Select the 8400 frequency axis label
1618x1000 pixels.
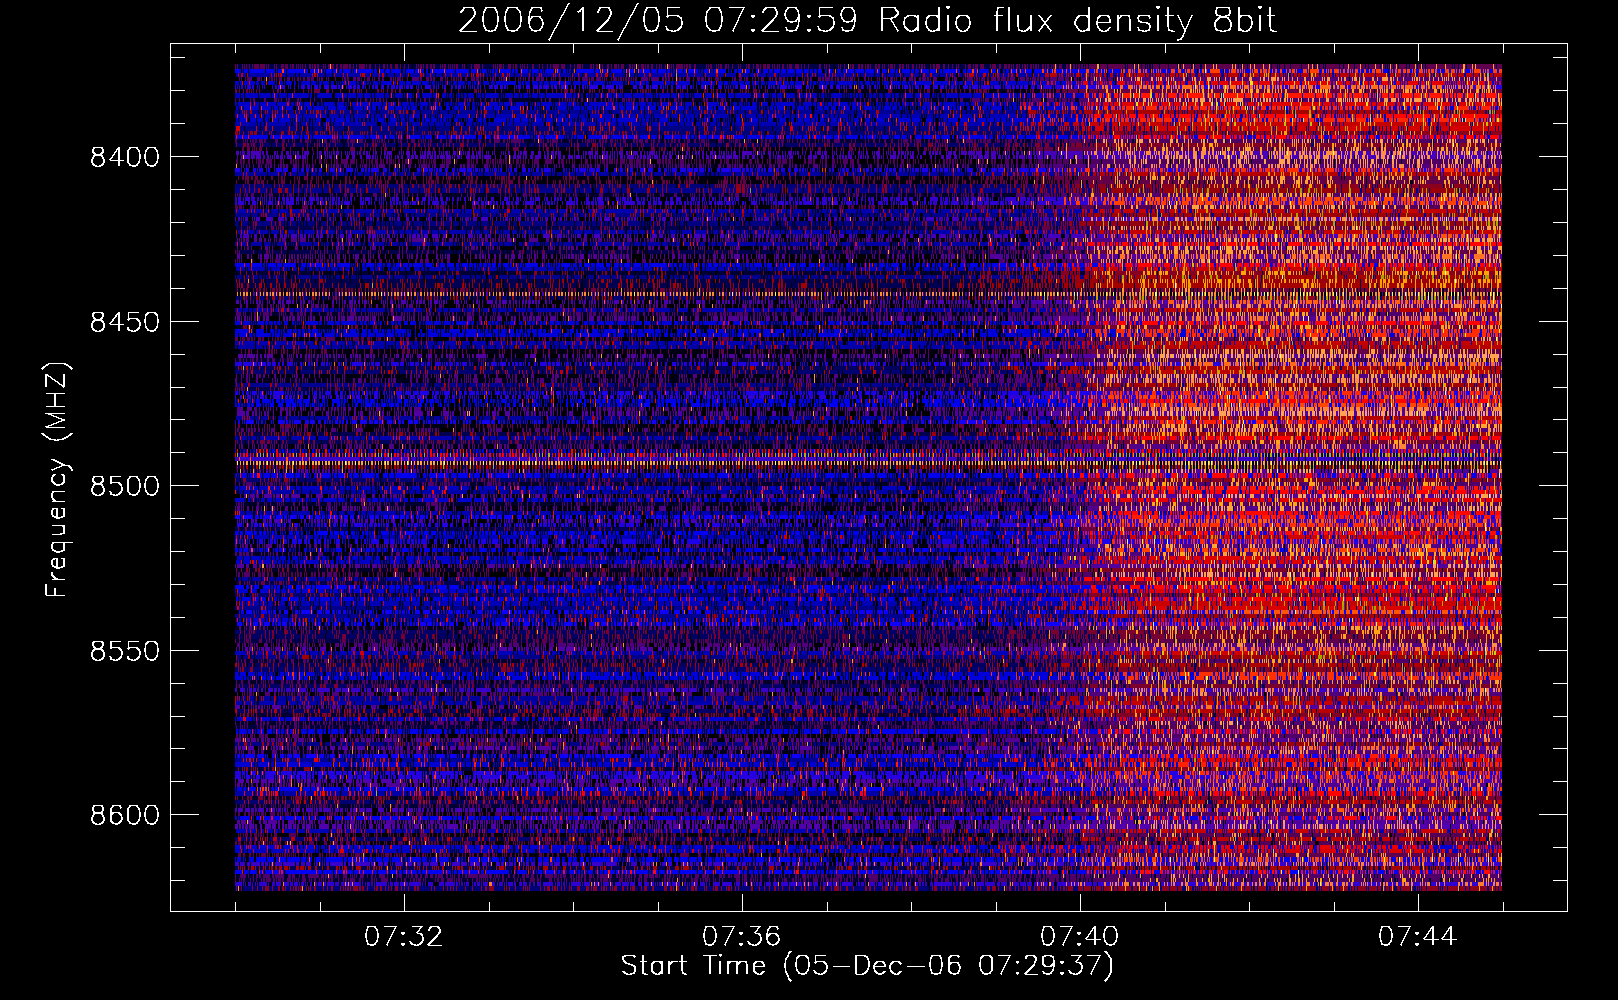124,157
